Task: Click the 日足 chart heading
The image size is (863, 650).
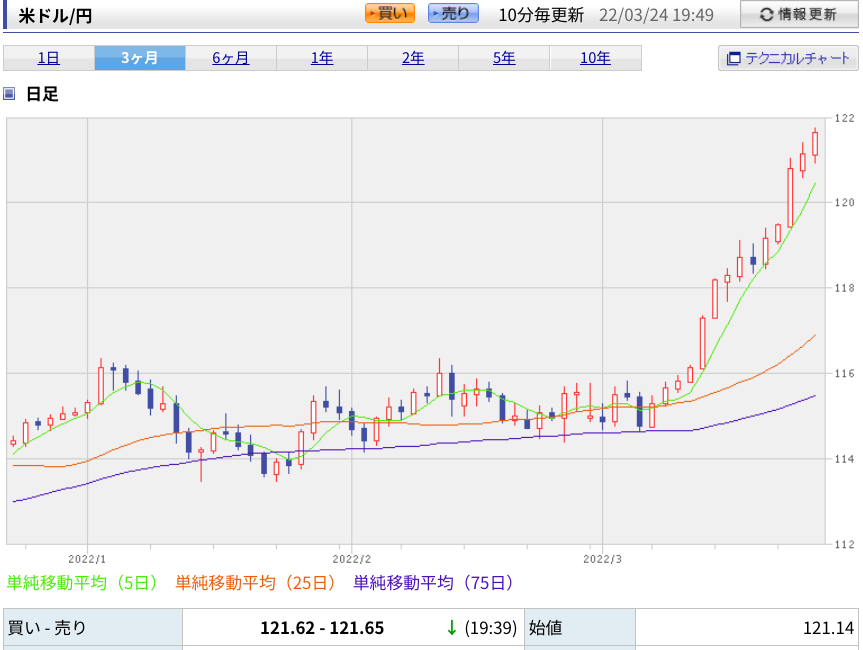Action: [42, 94]
